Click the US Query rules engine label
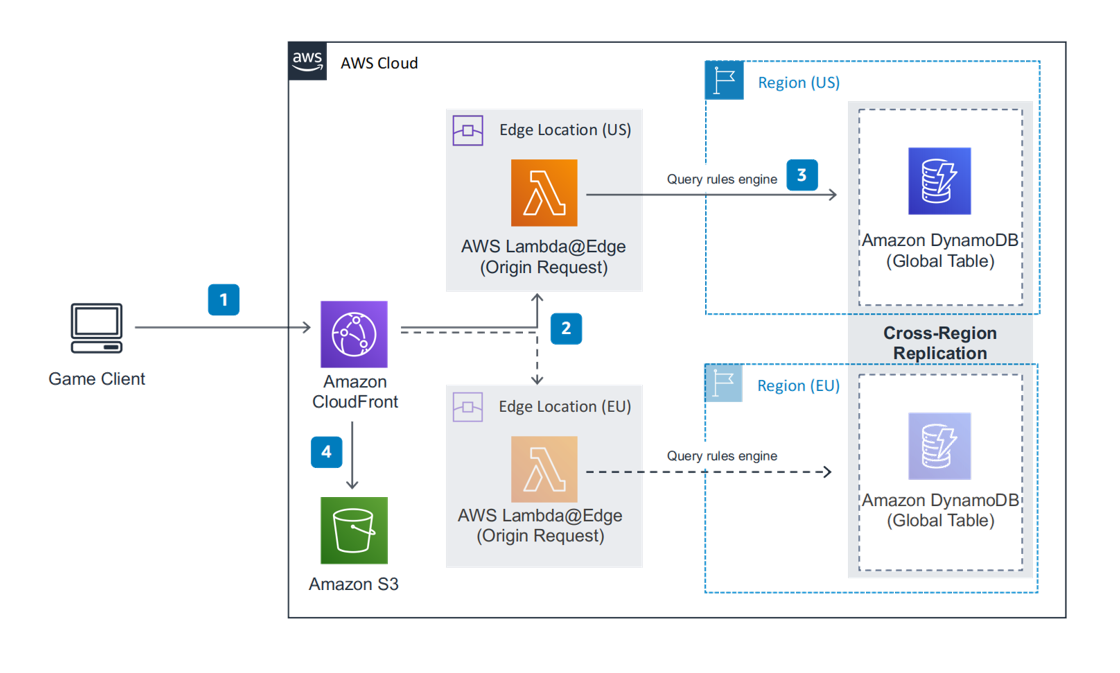The height and width of the screenshot is (673, 1120). (x=722, y=179)
